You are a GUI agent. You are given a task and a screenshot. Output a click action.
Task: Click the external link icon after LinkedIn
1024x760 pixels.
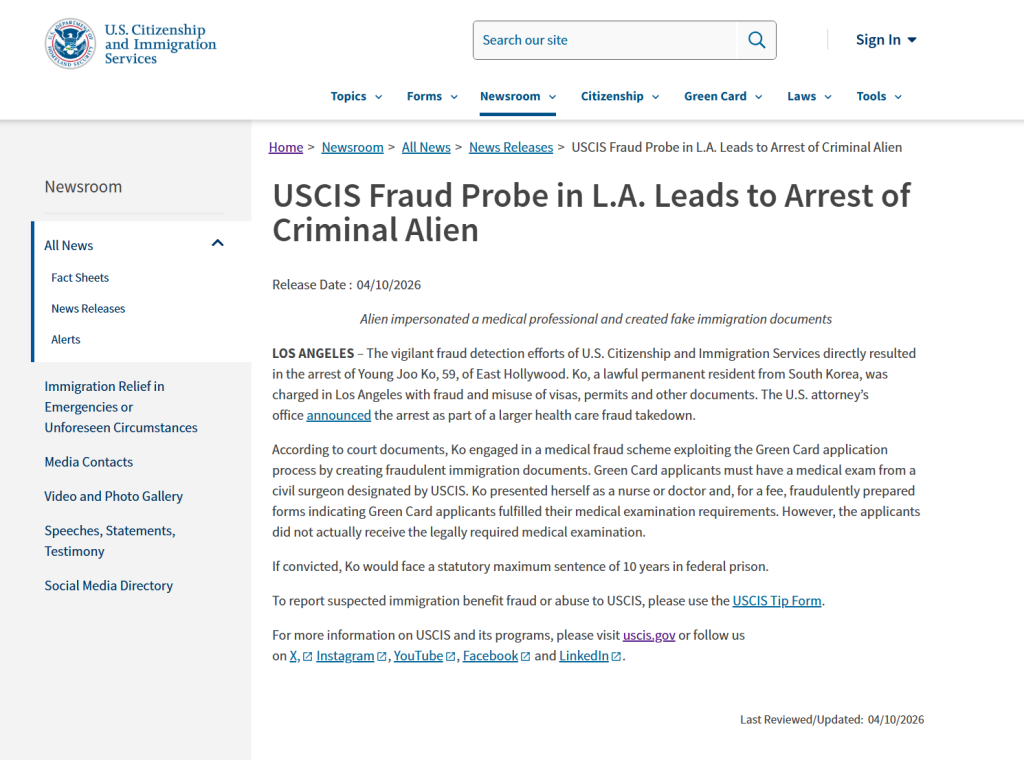(x=616, y=657)
